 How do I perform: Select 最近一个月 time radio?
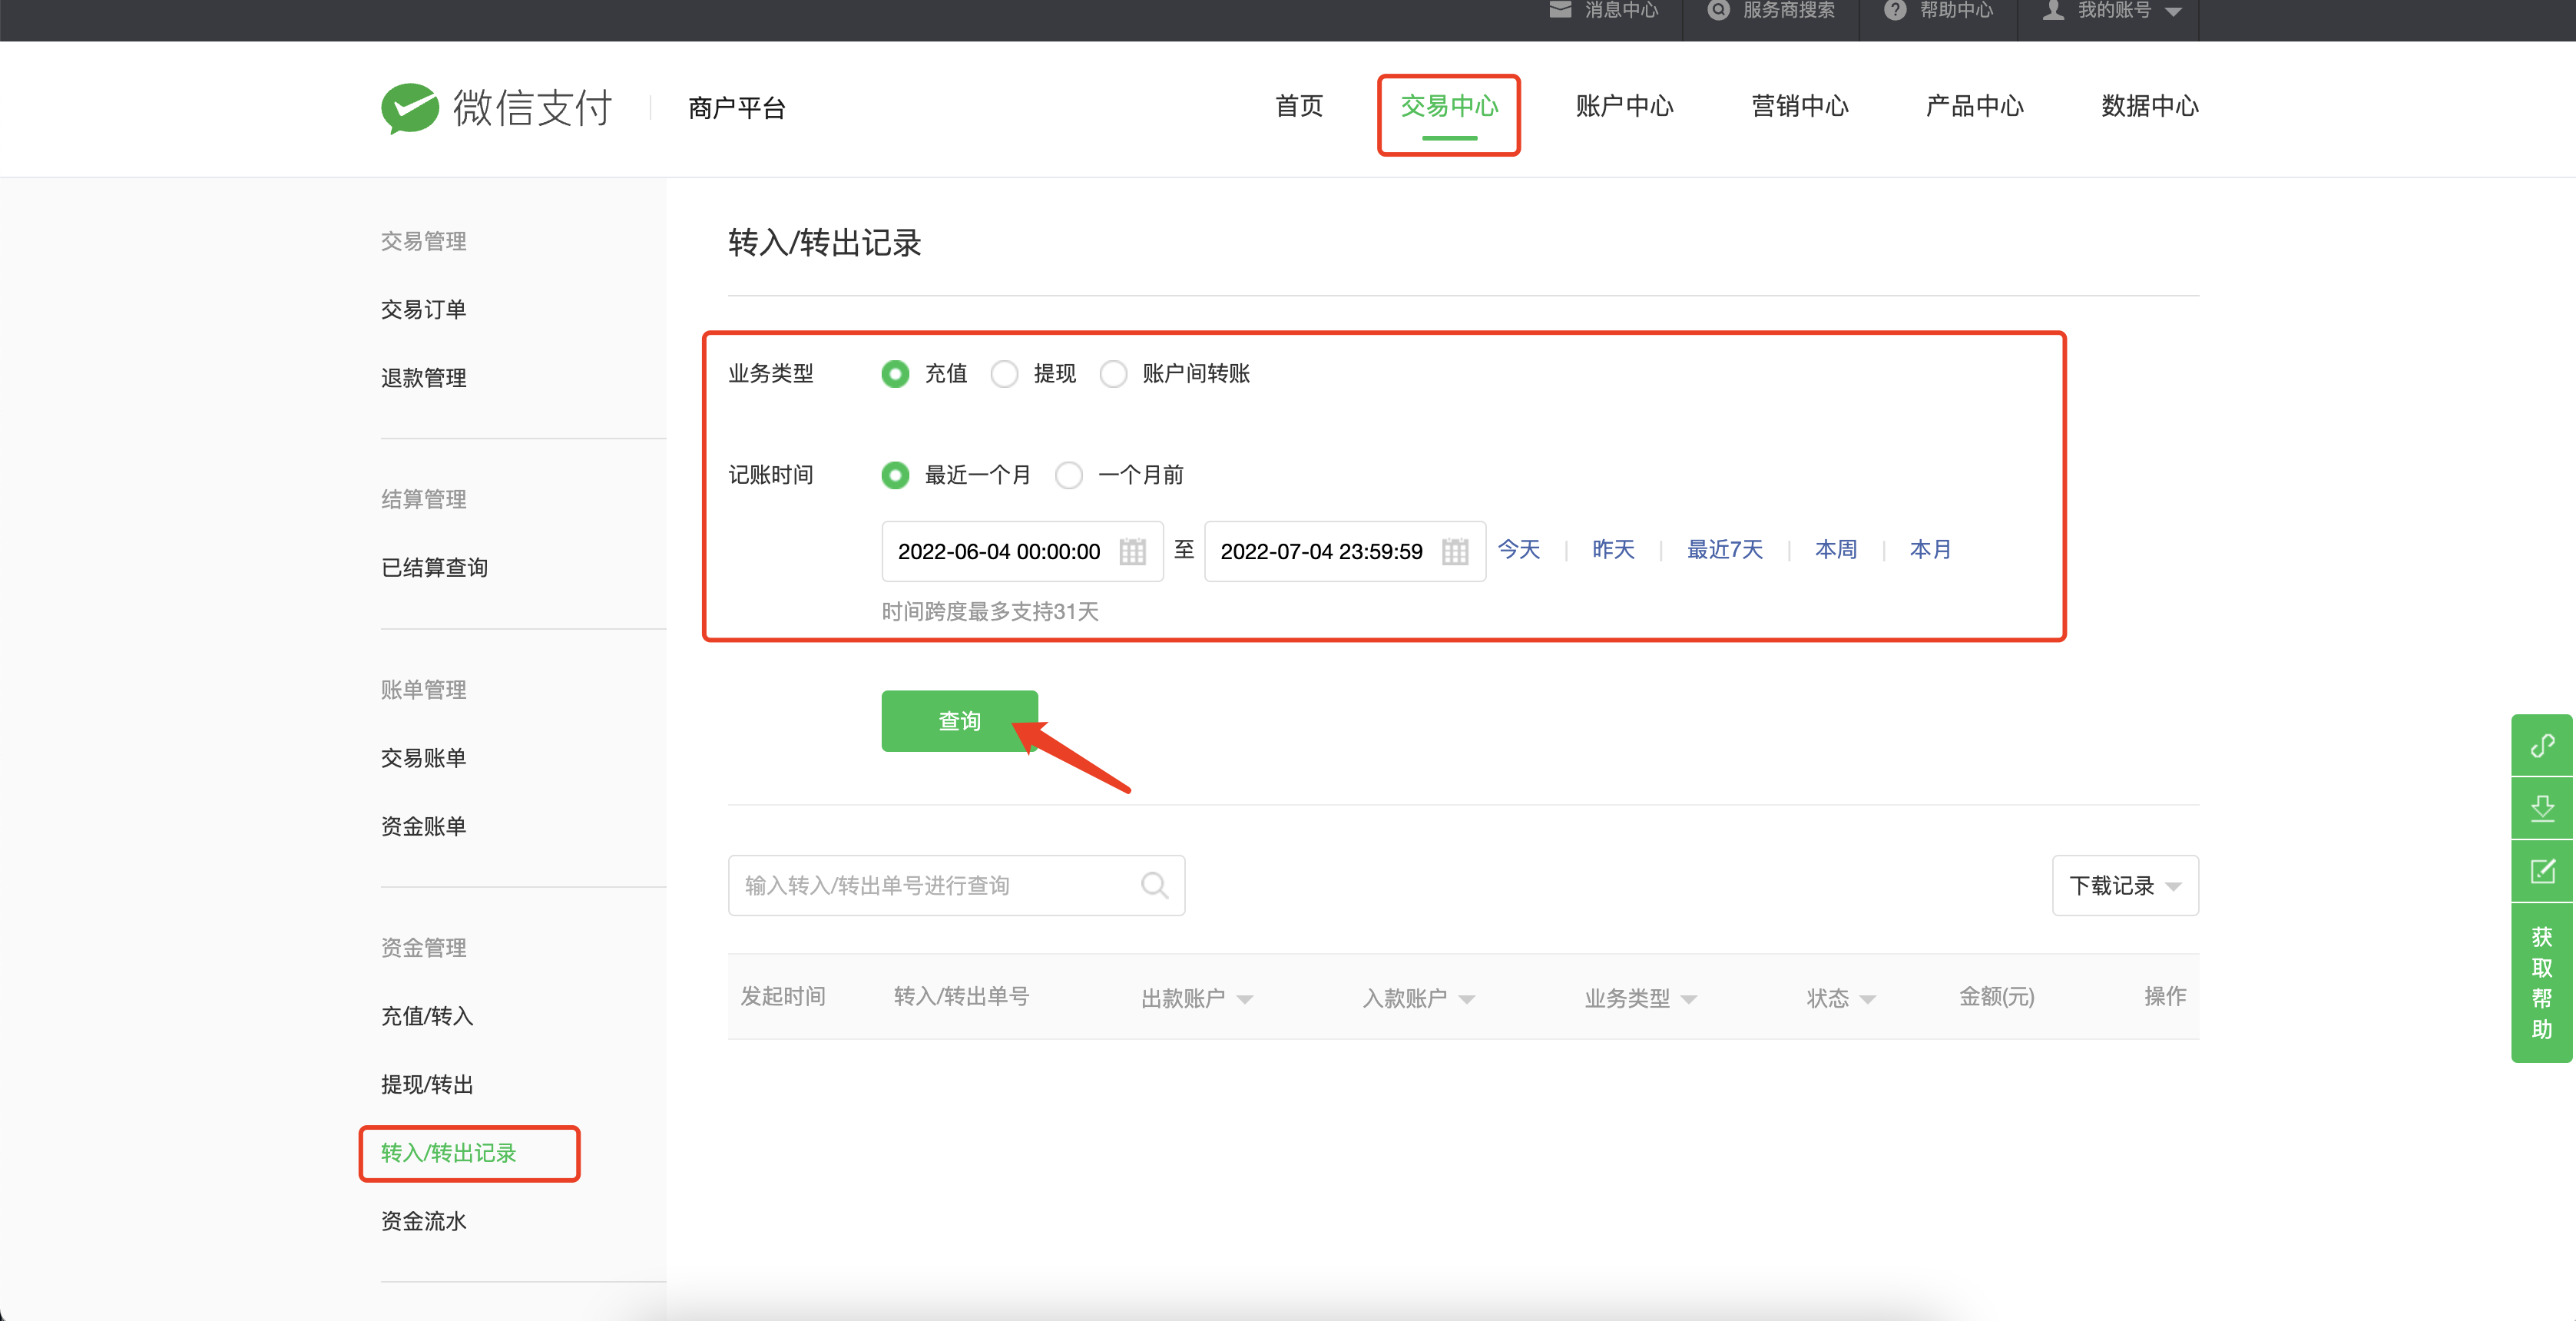click(895, 475)
